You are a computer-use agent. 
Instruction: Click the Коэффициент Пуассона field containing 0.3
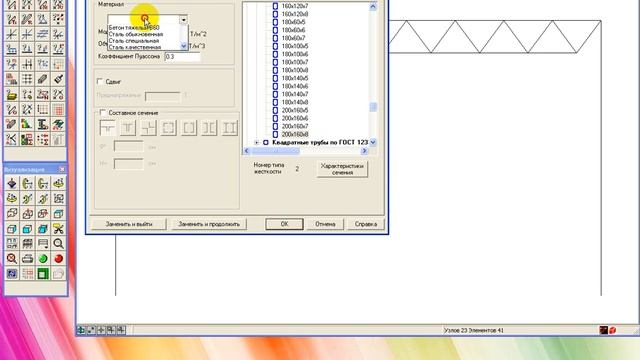(182, 57)
